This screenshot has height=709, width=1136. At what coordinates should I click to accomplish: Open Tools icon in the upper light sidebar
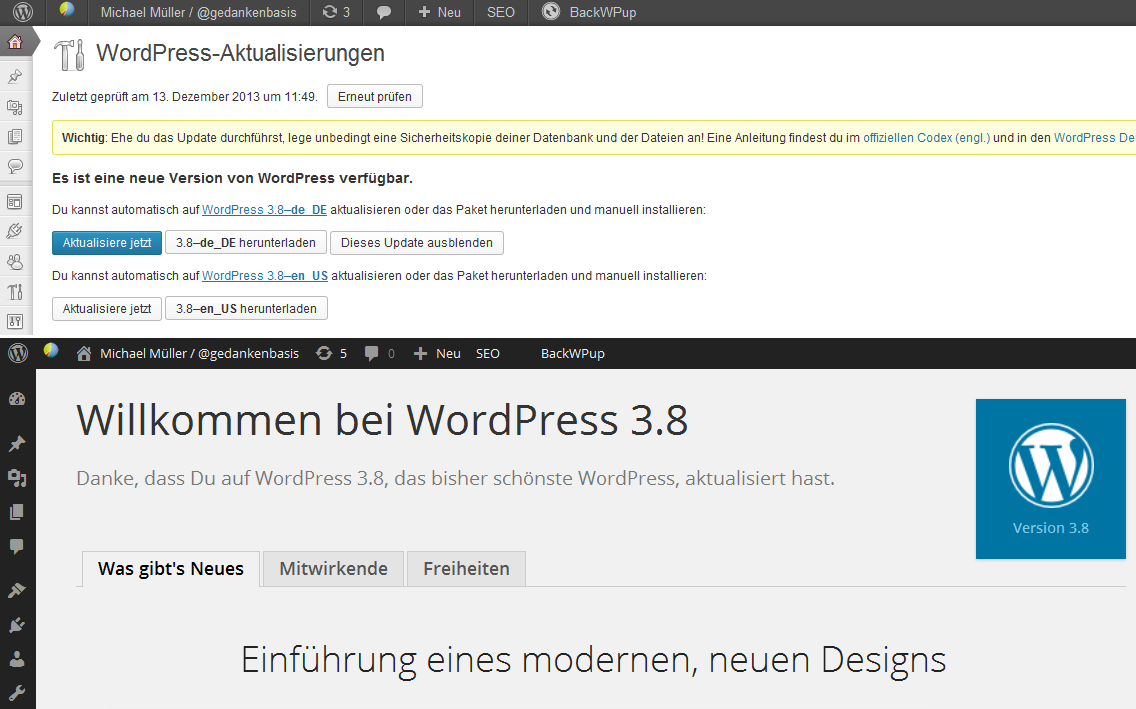point(15,292)
